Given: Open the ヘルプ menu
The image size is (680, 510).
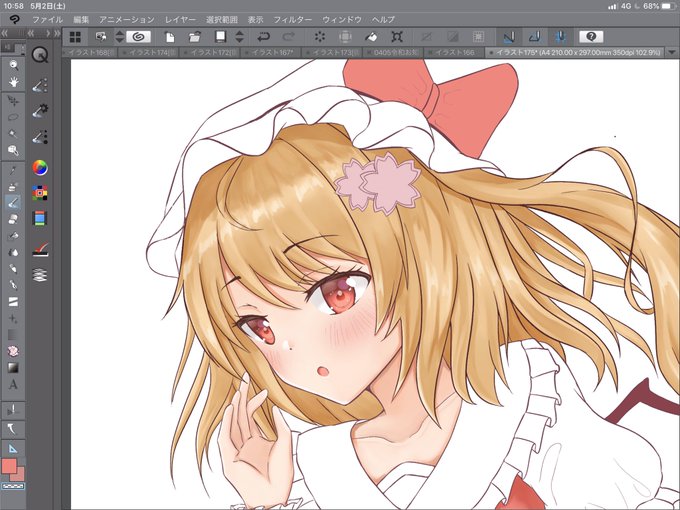Looking at the screenshot, I should pos(383,20).
